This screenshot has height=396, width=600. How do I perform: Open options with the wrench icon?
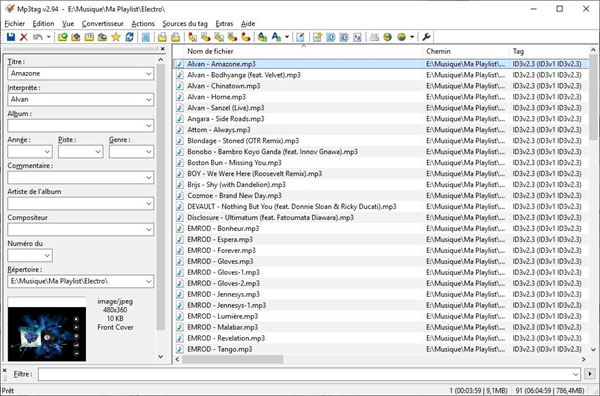[426, 37]
